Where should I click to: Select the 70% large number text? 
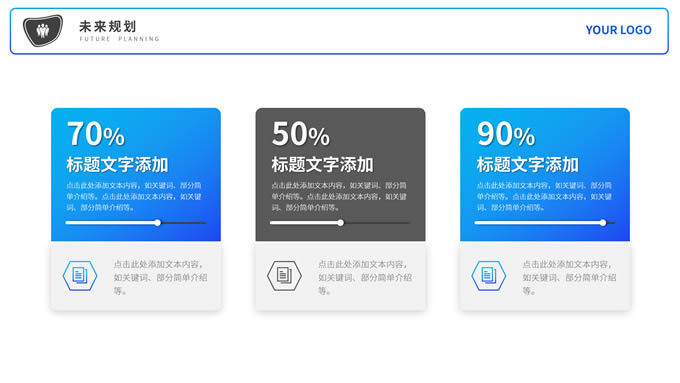point(96,134)
